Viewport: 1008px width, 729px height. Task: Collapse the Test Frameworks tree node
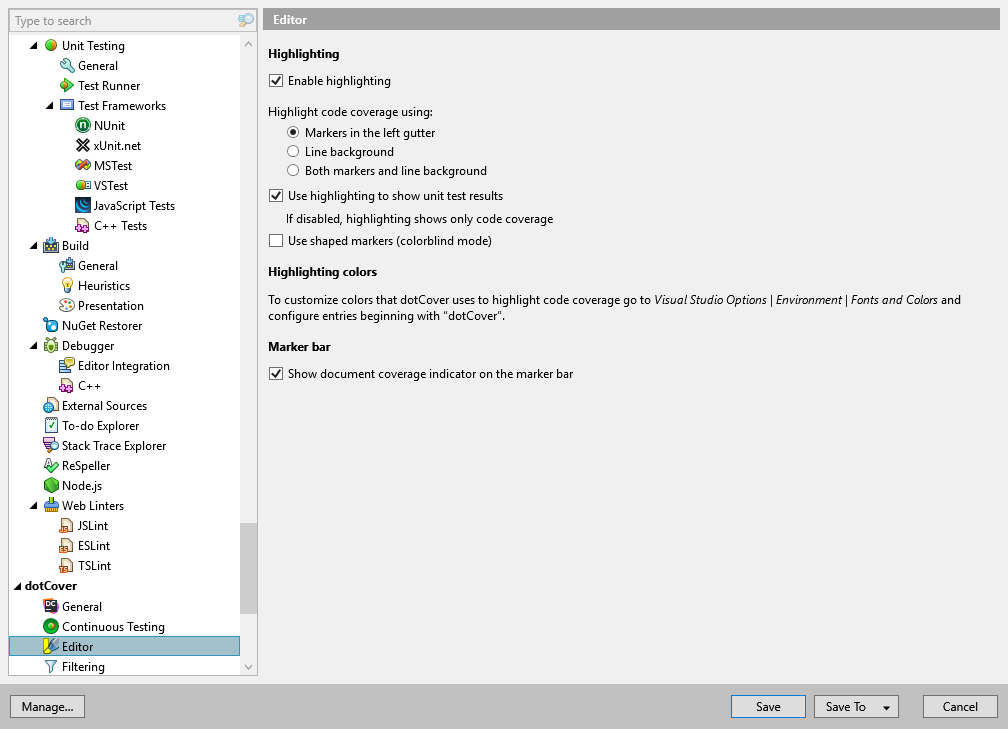[50, 105]
